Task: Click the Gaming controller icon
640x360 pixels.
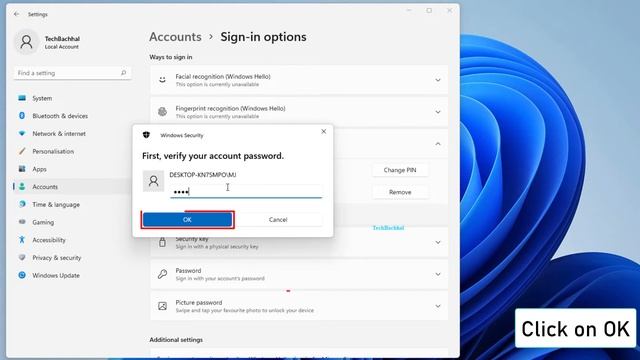Action: [22, 222]
